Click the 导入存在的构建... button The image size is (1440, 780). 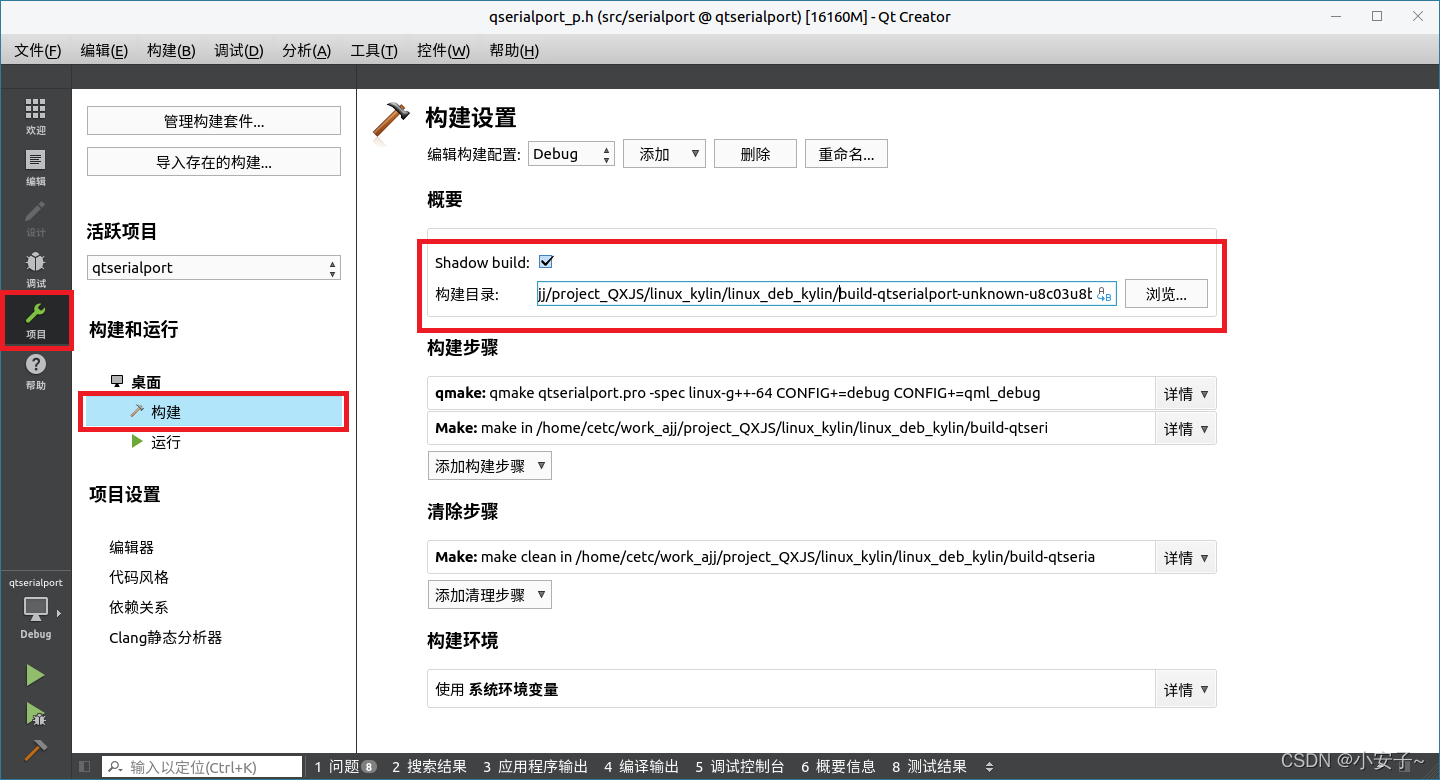[x=214, y=162]
